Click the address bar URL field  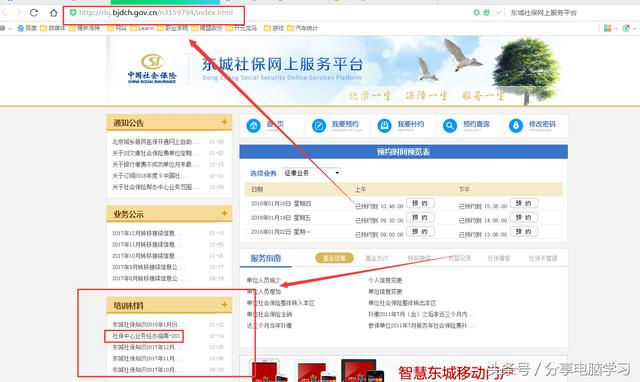click(x=156, y=13)
